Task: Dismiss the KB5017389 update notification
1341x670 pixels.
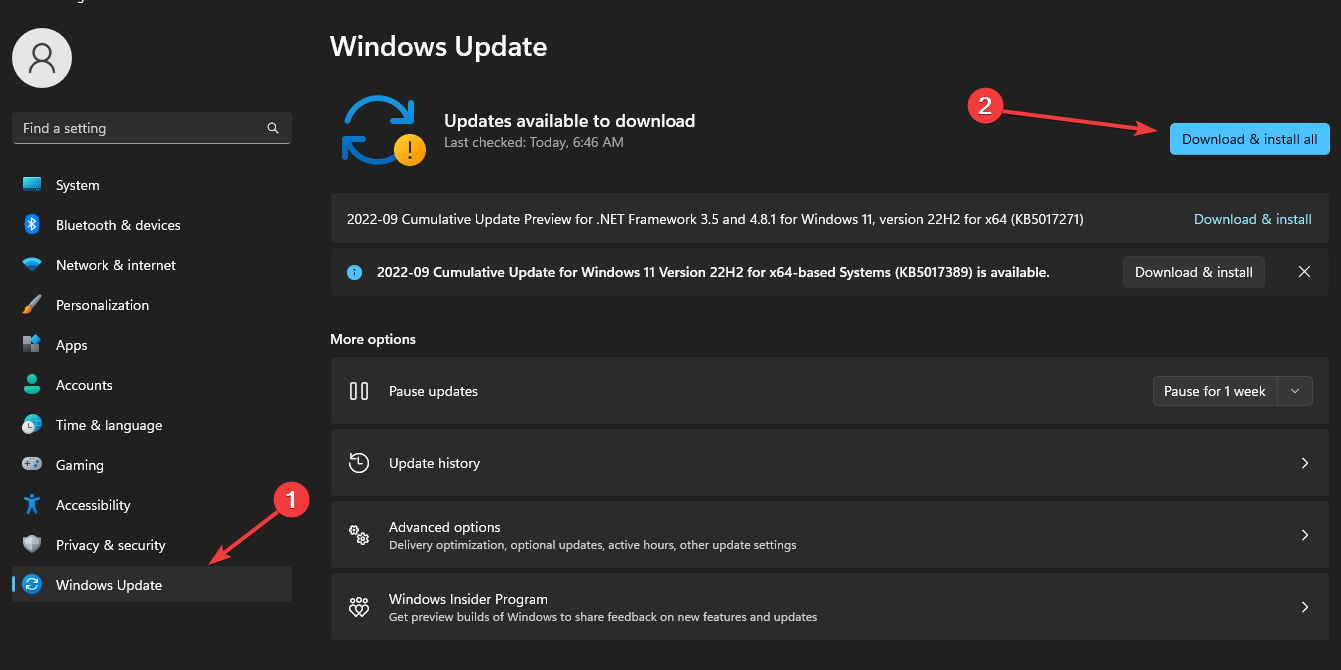Action: coord(1304,272)
